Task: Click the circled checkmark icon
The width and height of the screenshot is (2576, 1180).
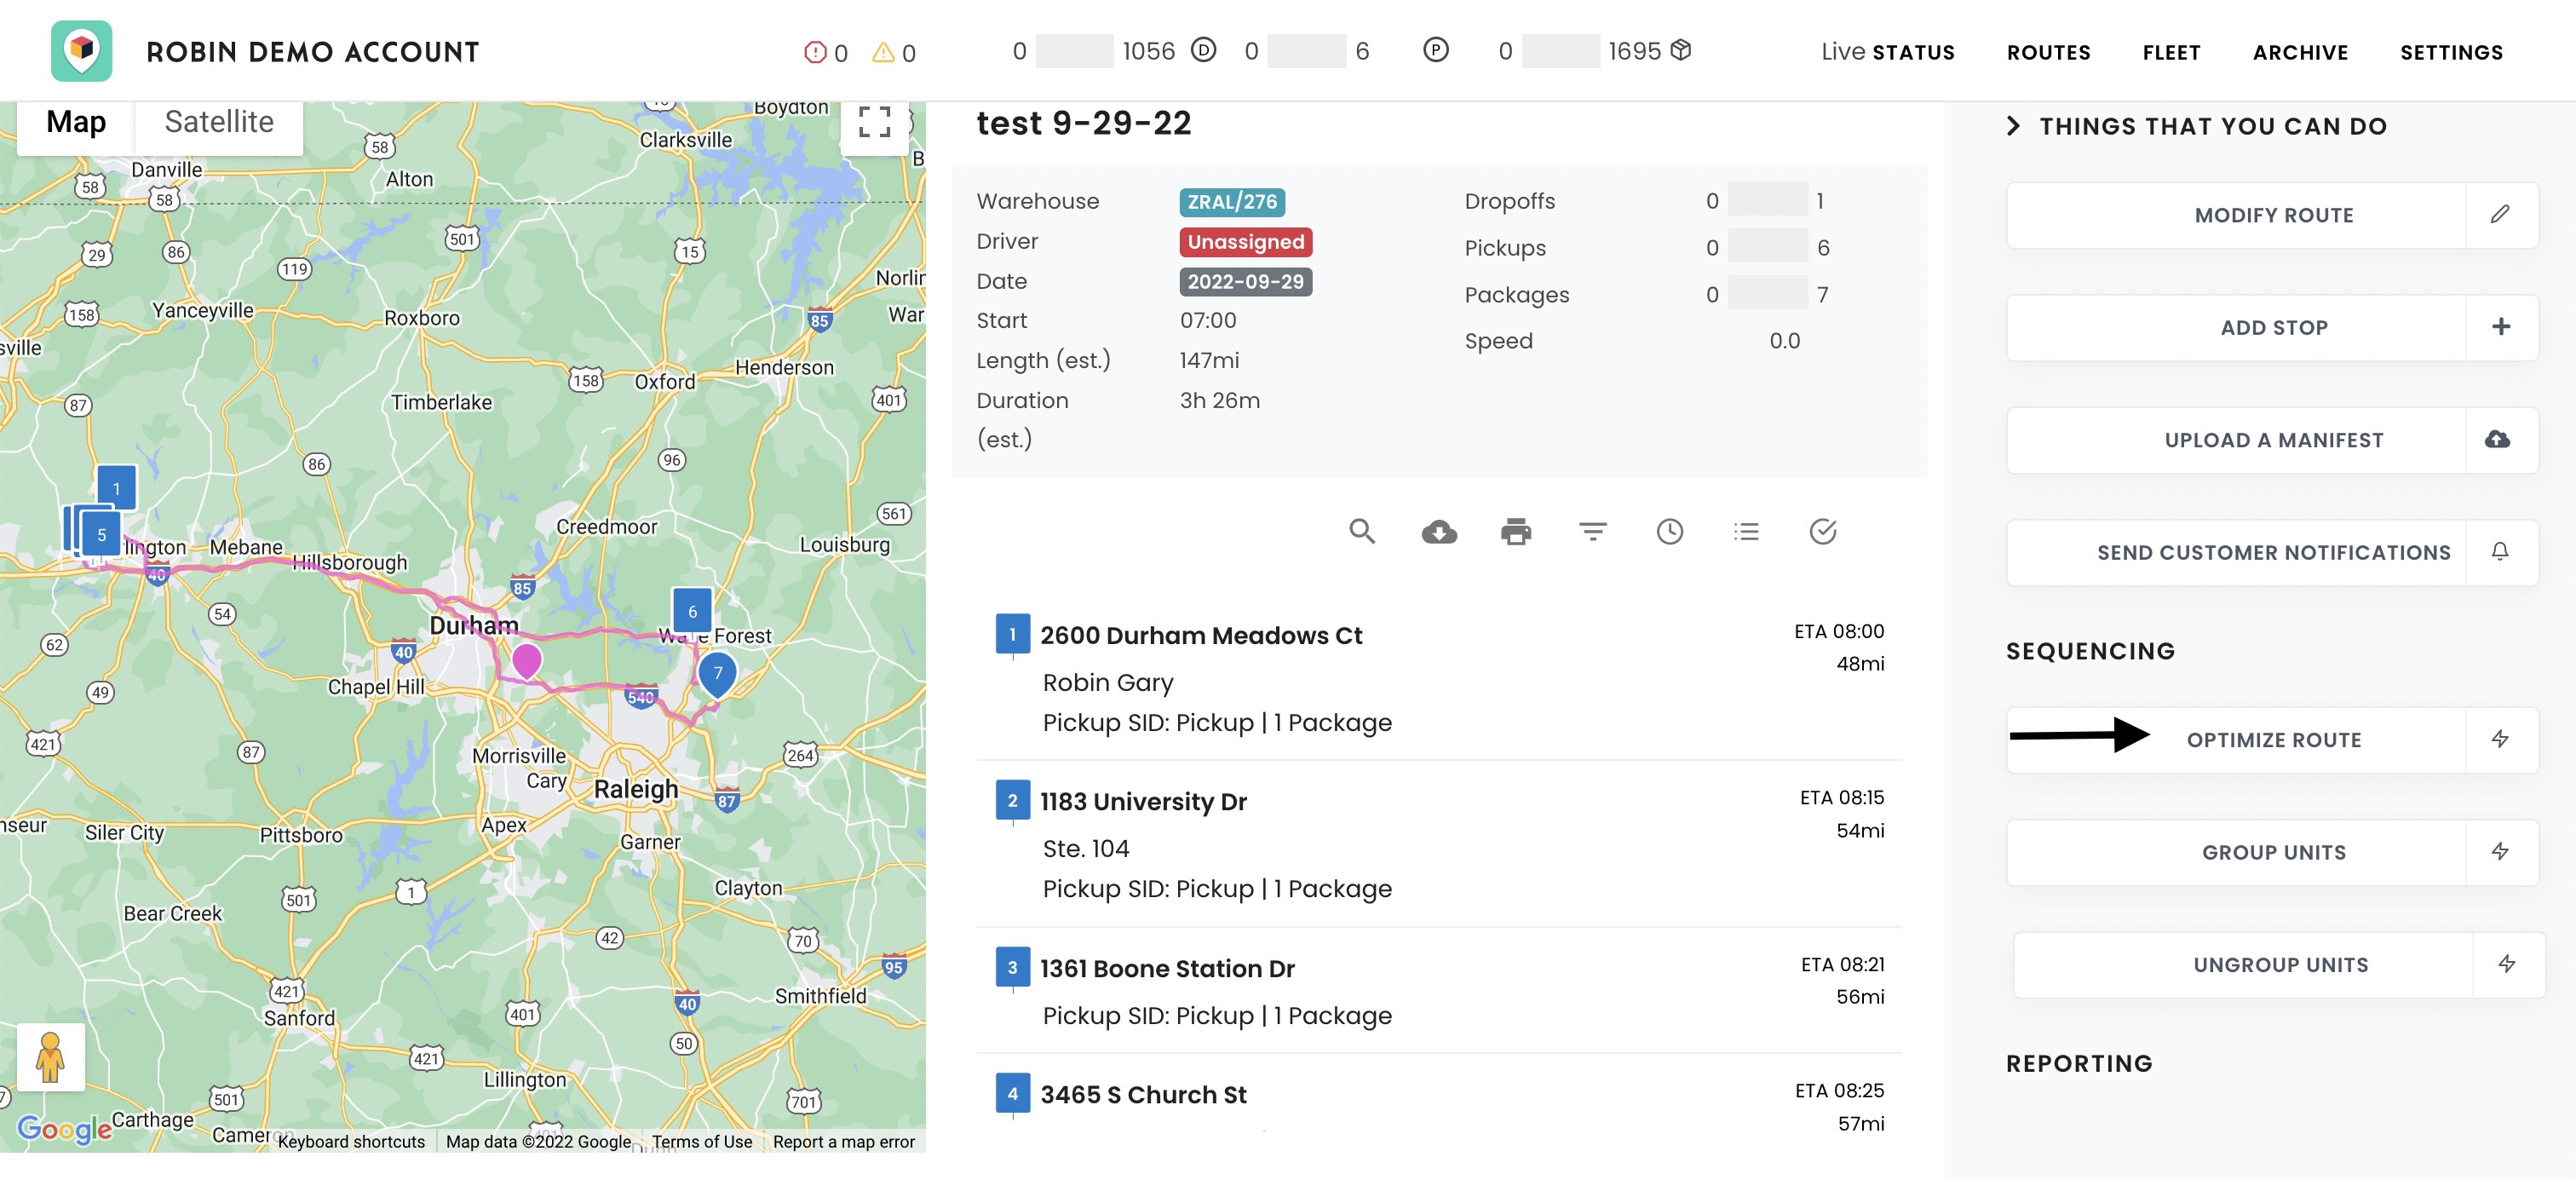Action: coord(1822,532)
